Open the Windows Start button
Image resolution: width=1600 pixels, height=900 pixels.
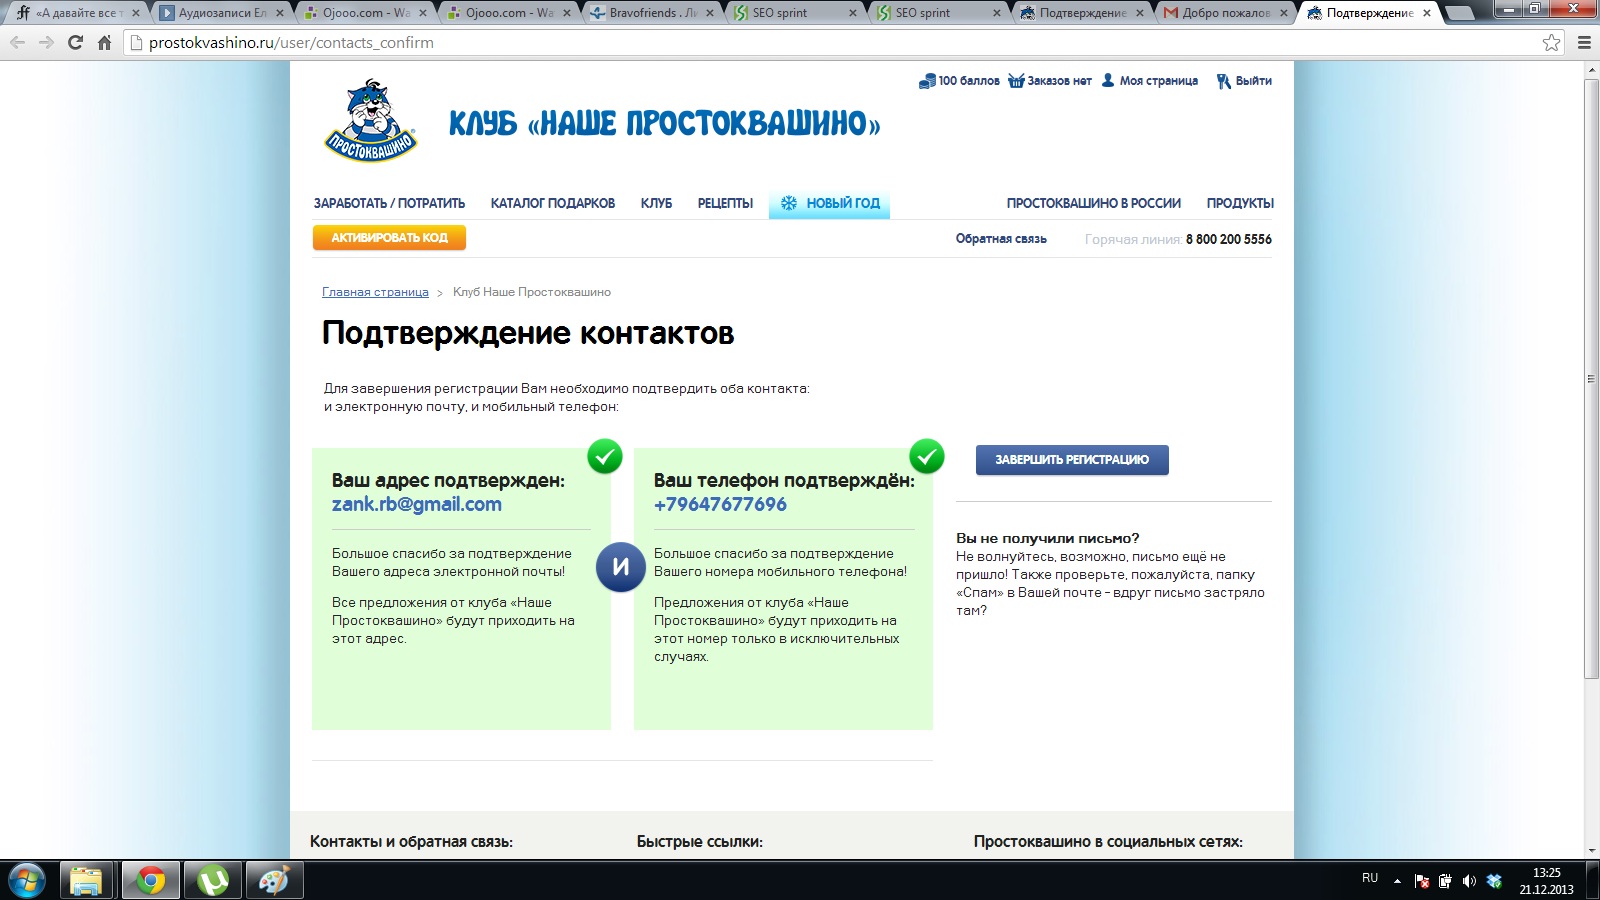pyautogui.click(x=26, y=881)
